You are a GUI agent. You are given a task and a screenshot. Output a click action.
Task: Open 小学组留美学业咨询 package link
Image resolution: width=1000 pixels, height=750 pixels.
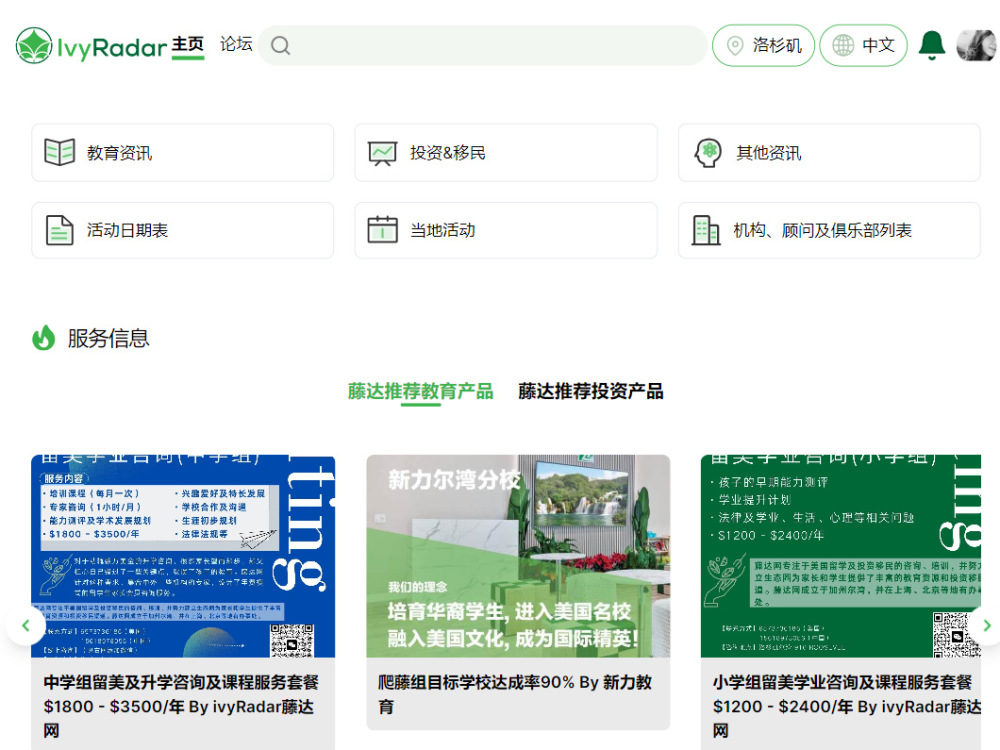[847, 707]
